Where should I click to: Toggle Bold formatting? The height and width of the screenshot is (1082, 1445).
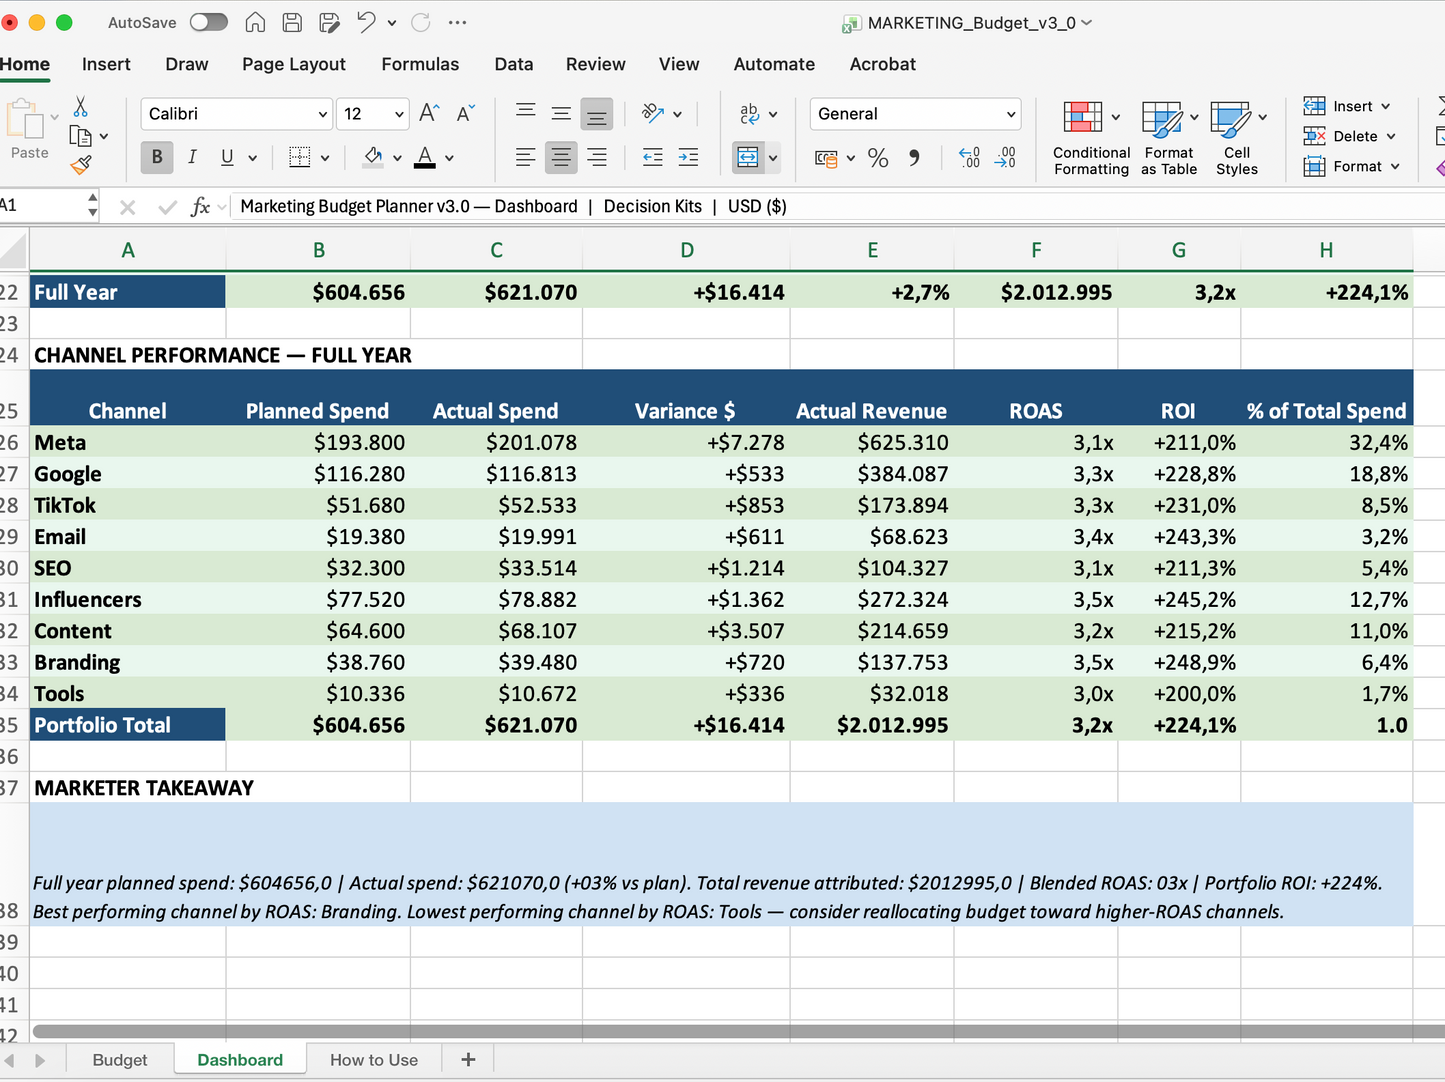coord(157,157)
